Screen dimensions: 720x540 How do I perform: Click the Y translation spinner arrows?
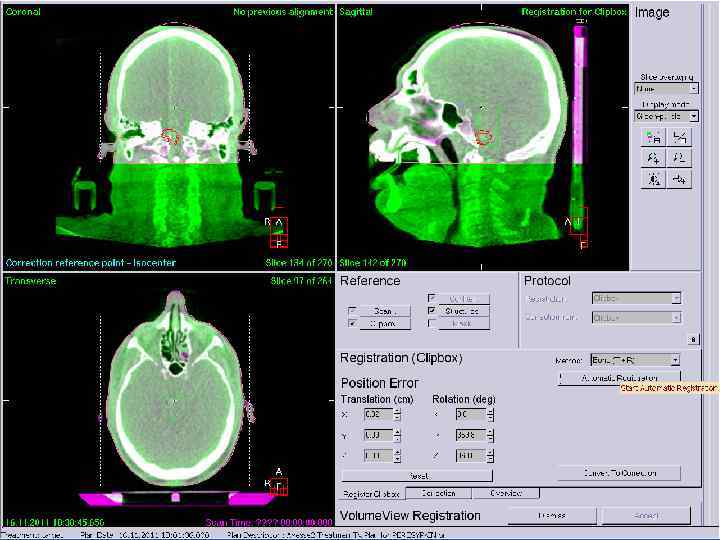397,434
